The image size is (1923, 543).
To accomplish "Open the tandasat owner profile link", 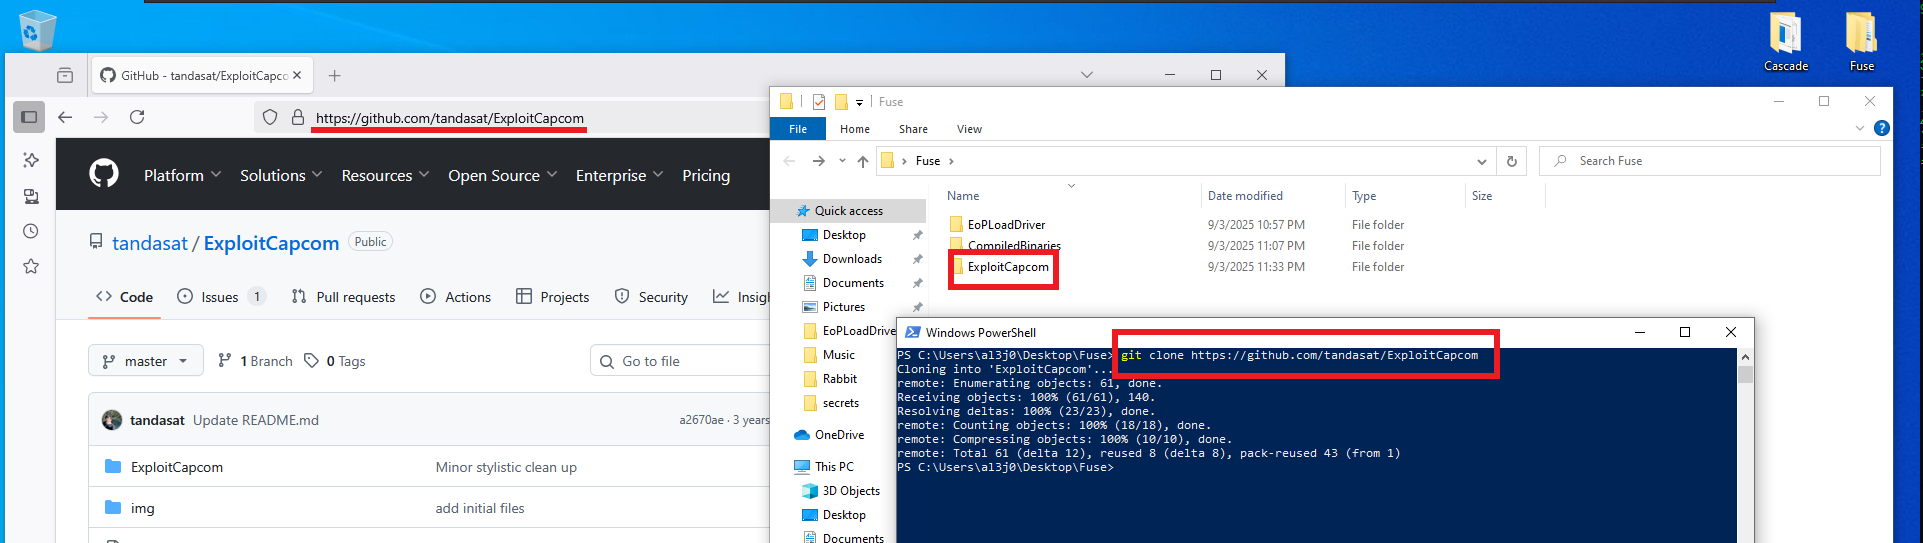I will tap(150, 243).
